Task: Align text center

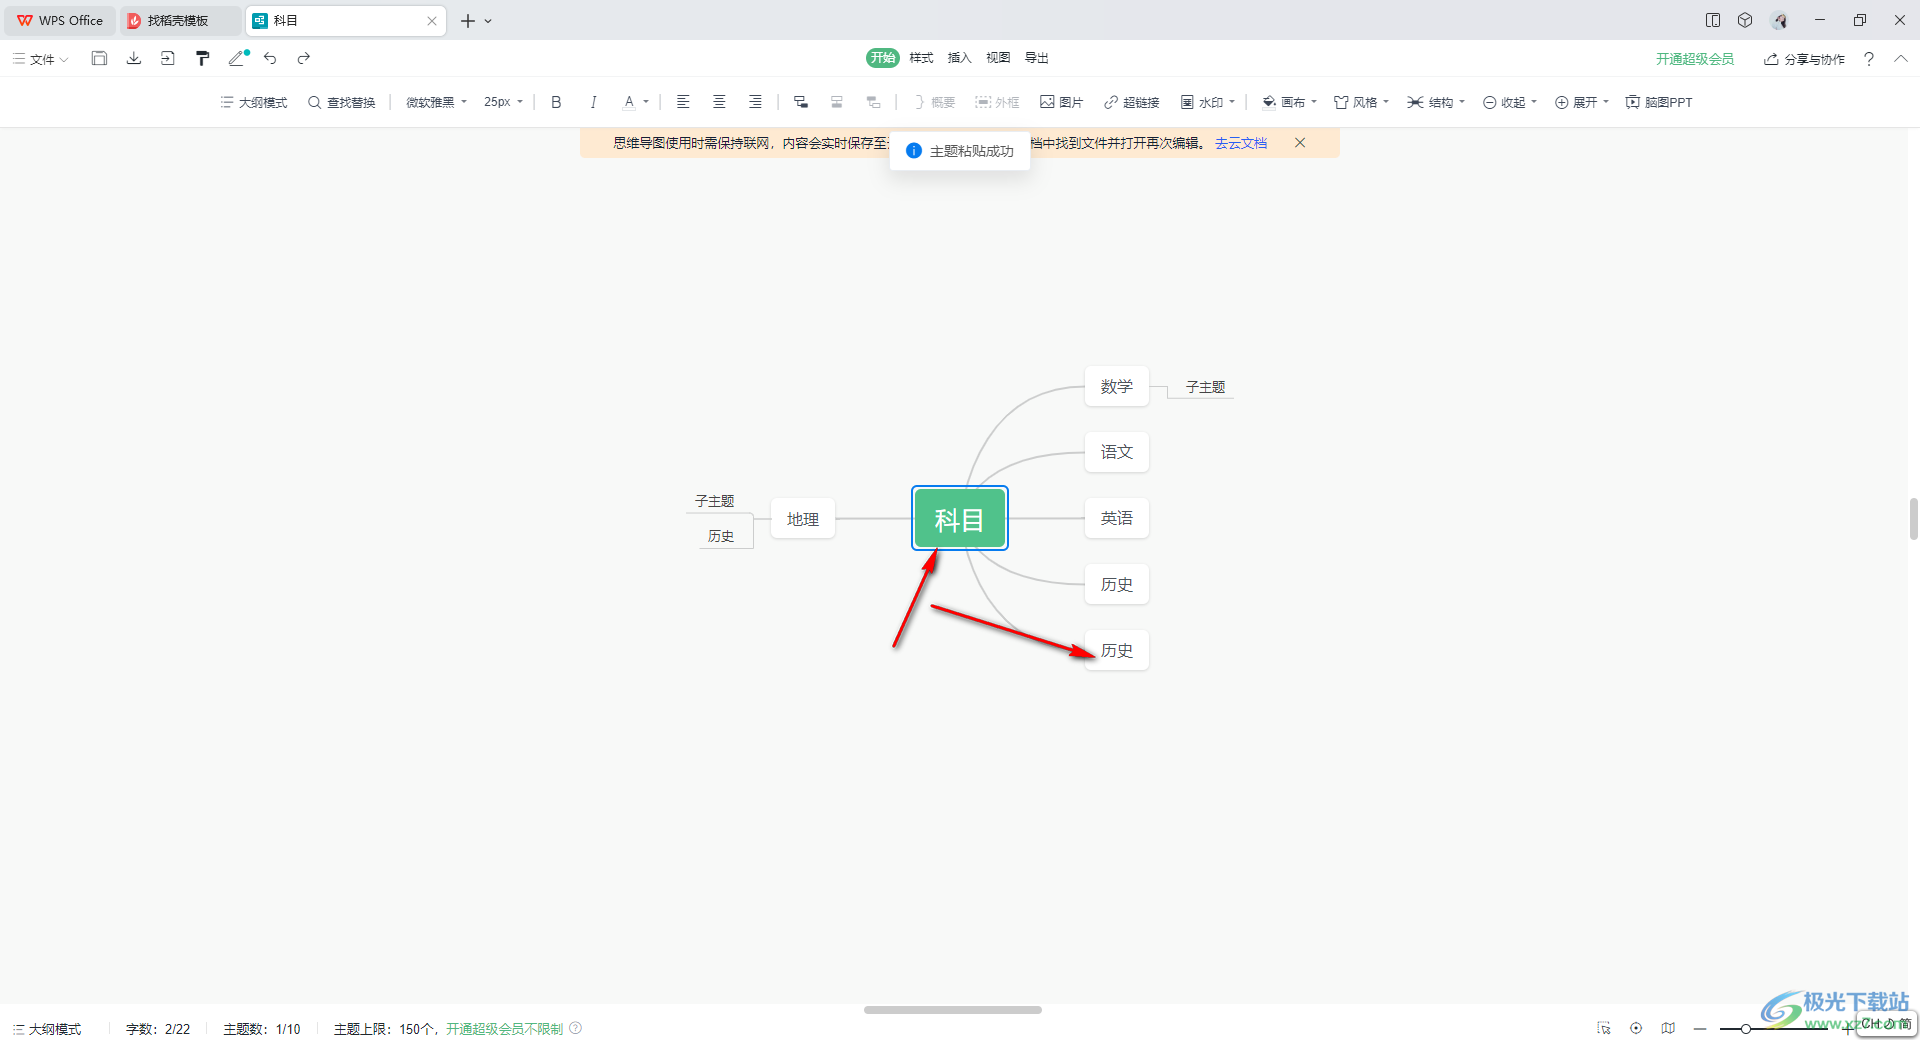Action: coord(719,102)
